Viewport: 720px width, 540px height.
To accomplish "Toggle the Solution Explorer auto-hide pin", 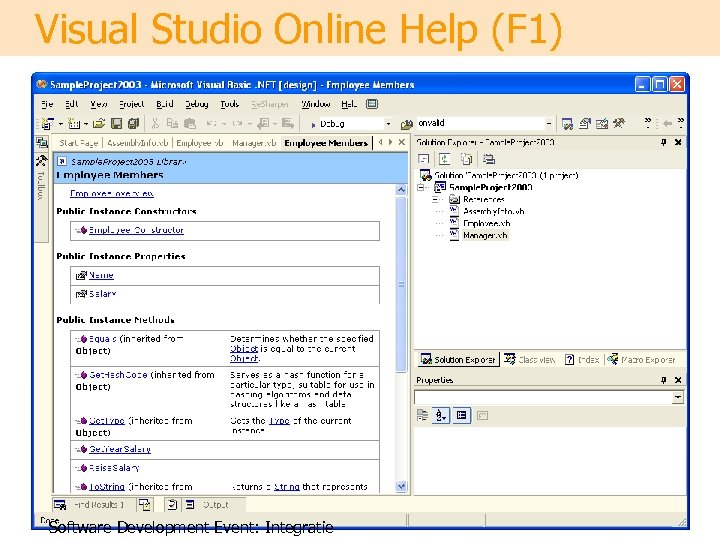I will (x=664, y=142).
